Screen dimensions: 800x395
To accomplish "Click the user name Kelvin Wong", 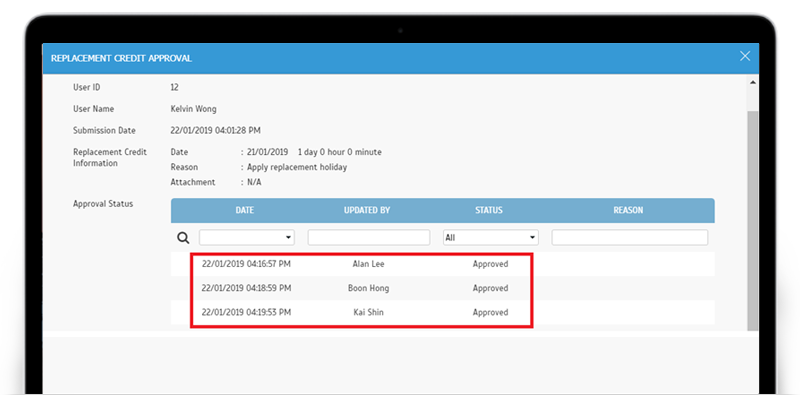I will click(x=193, y=109).
